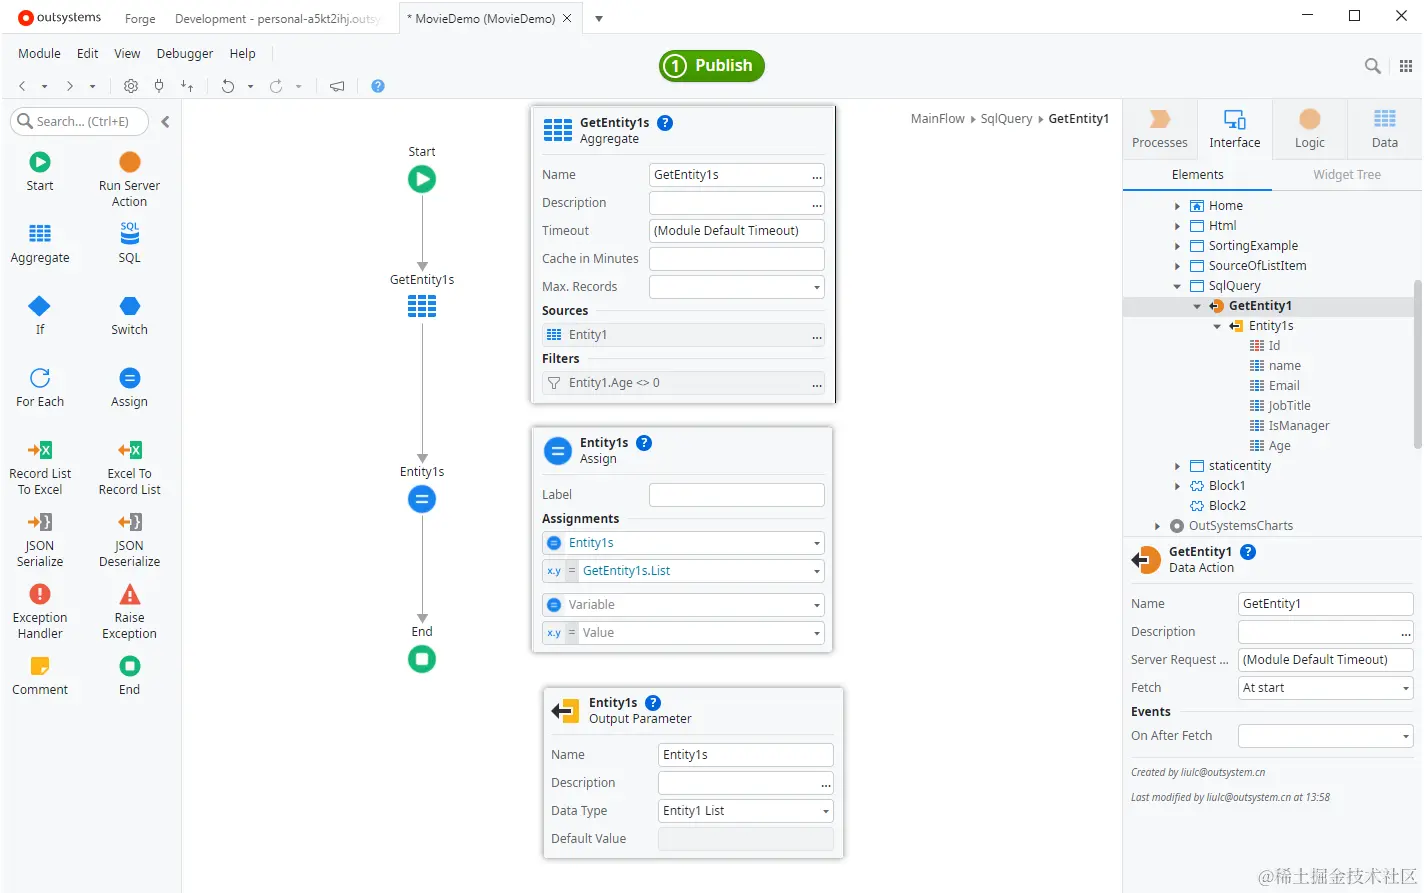Select the Assign tool in toolbox
This screenshot has width=1424, height=893.
(x=129, y=388)
